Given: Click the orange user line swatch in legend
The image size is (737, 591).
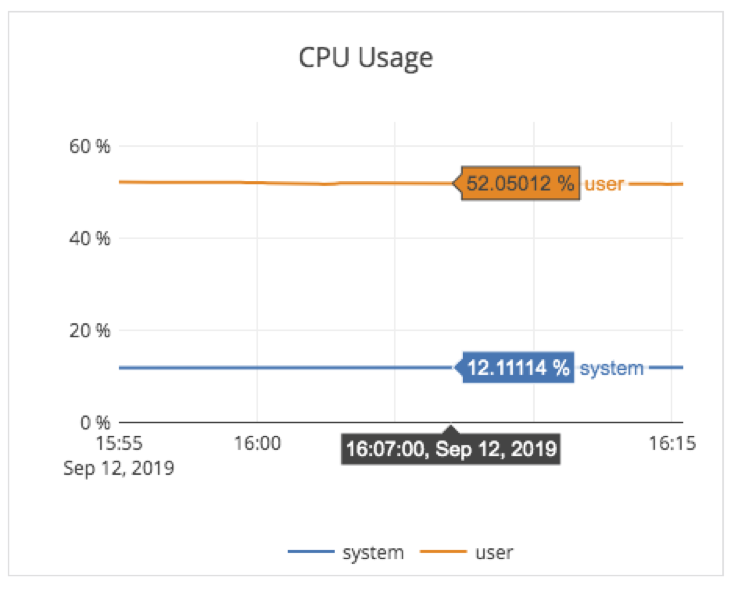Looking at the screenshot, I should (x=439, y=552).
